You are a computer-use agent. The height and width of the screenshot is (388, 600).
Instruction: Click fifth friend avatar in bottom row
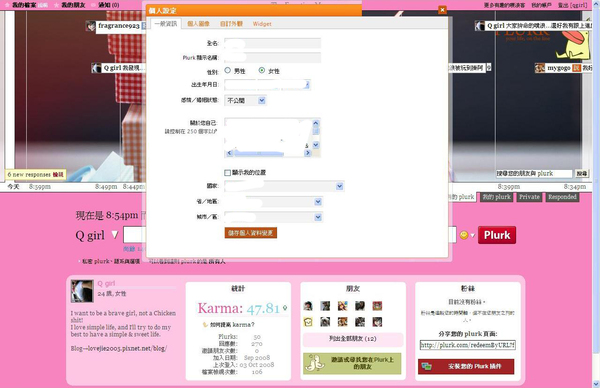coord(377,322)
